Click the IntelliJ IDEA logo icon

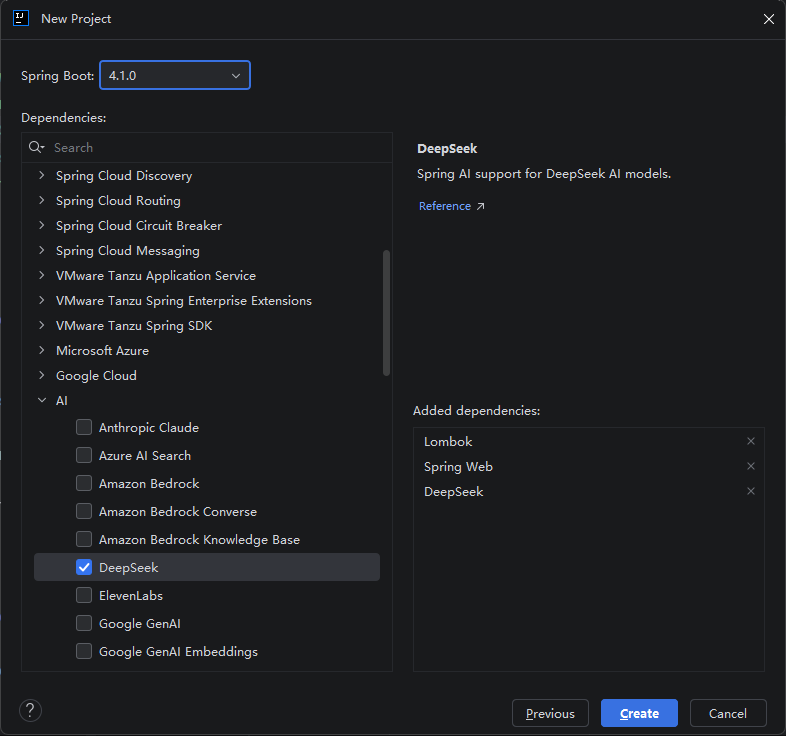click(21, 18)
